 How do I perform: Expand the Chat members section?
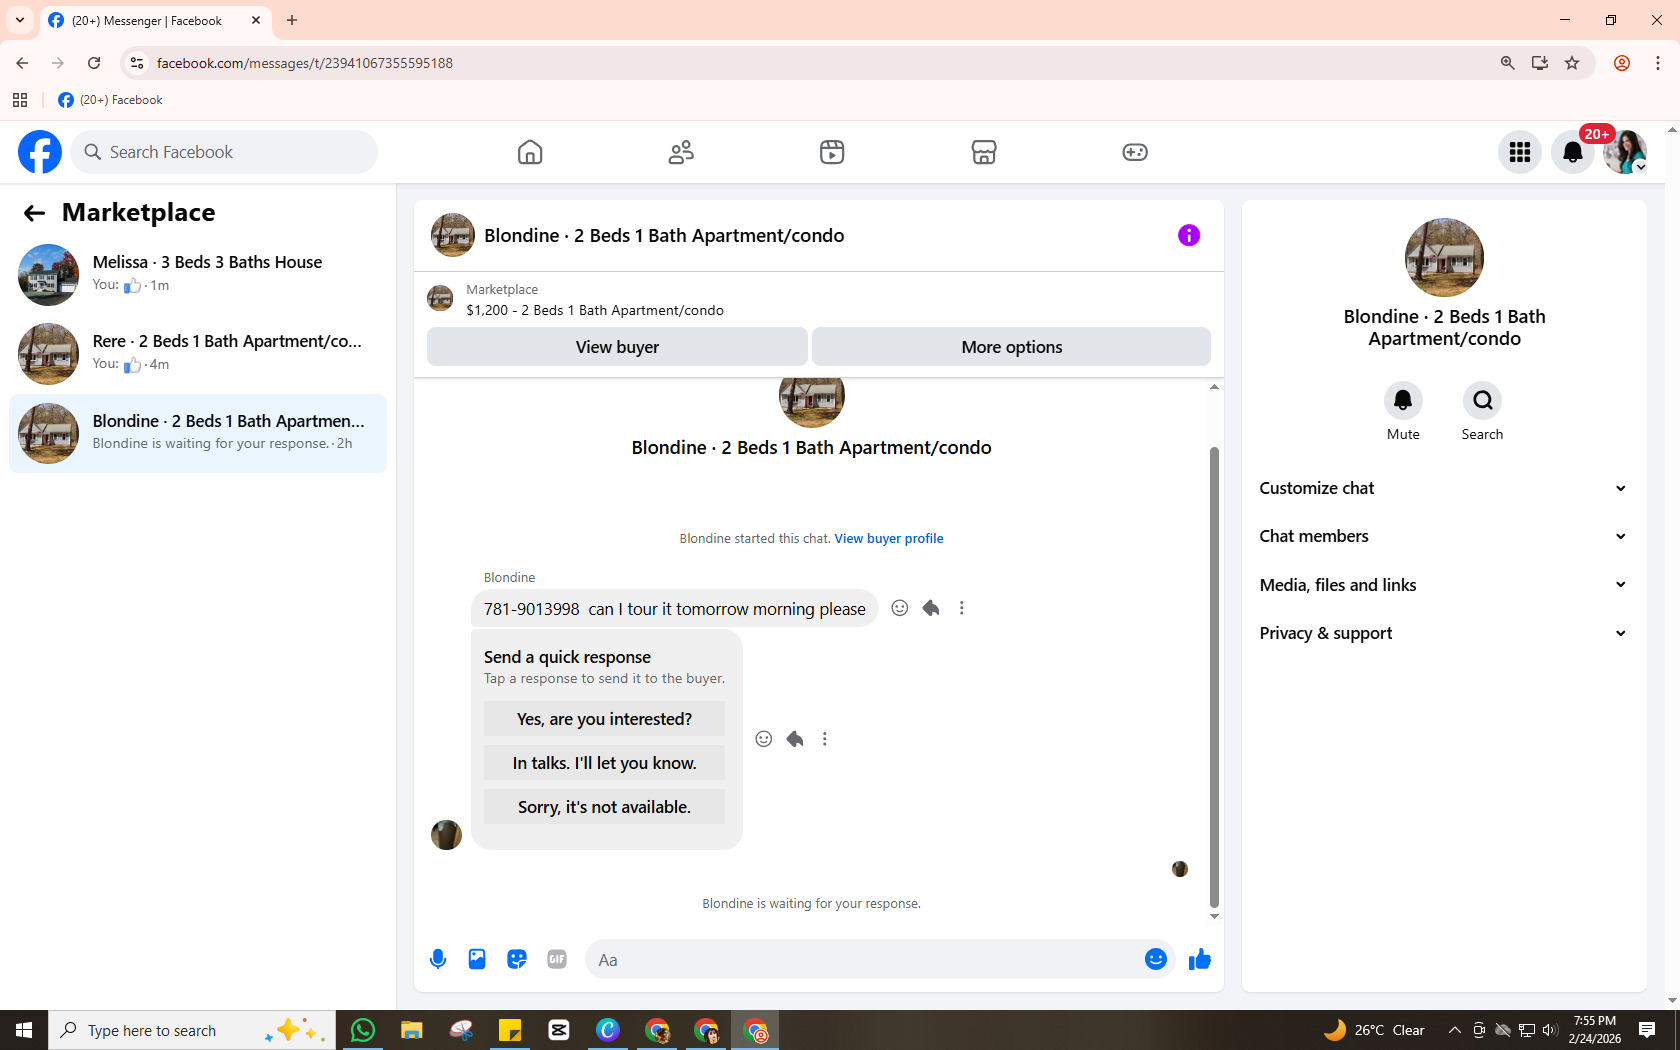[x=1444, y=536]
